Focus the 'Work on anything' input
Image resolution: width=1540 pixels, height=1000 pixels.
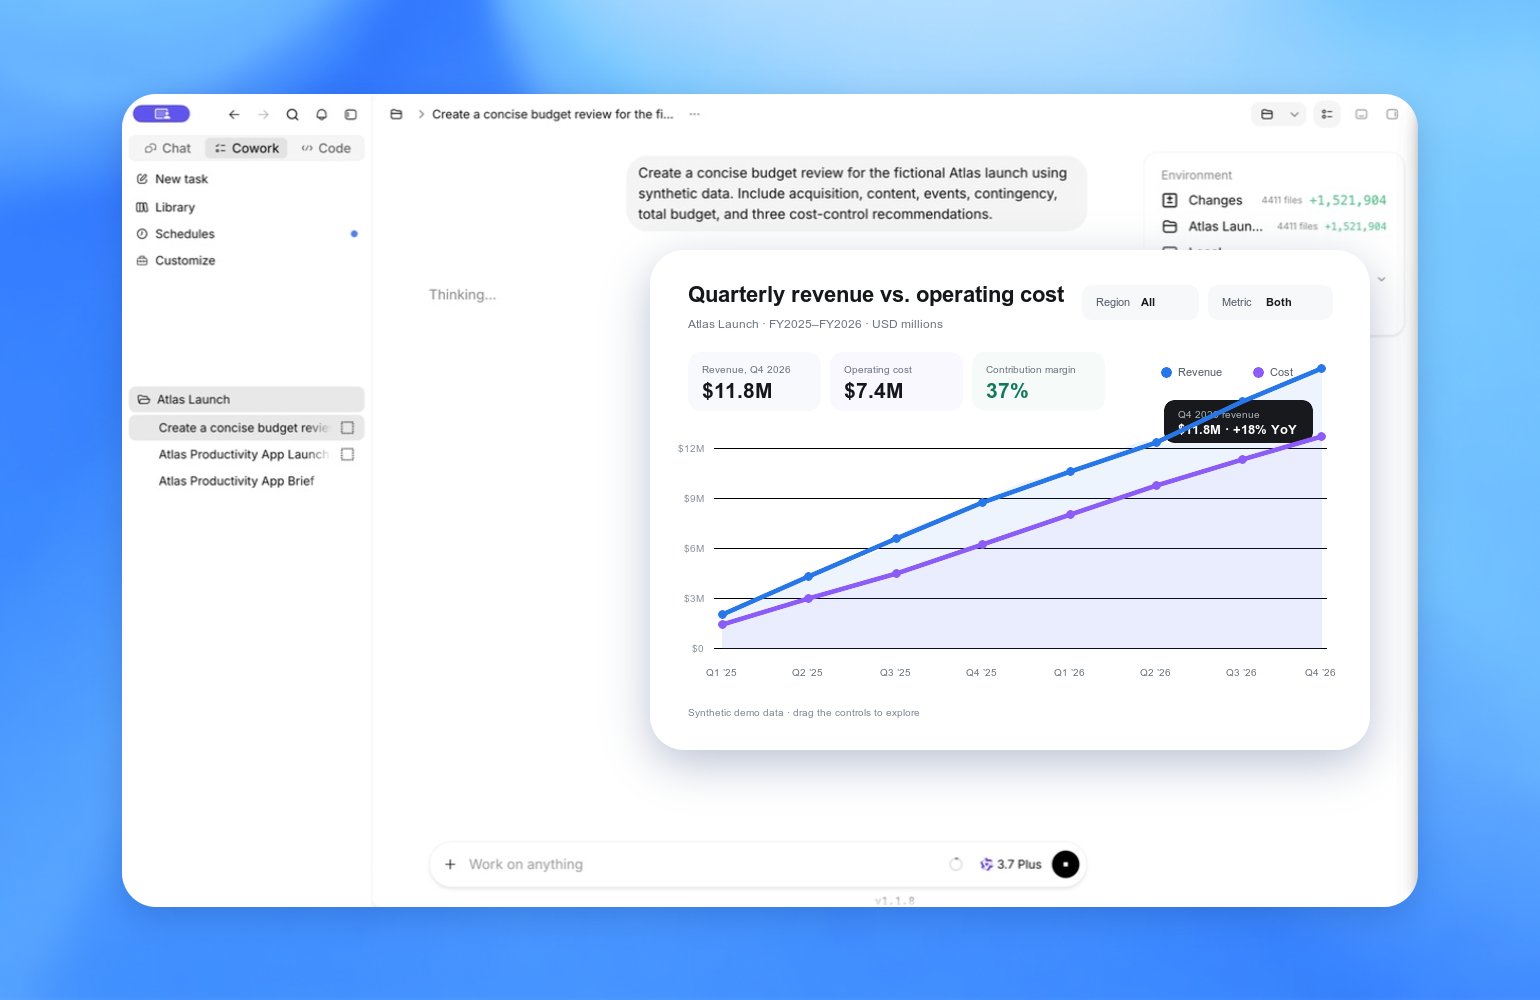click(700, 864)
